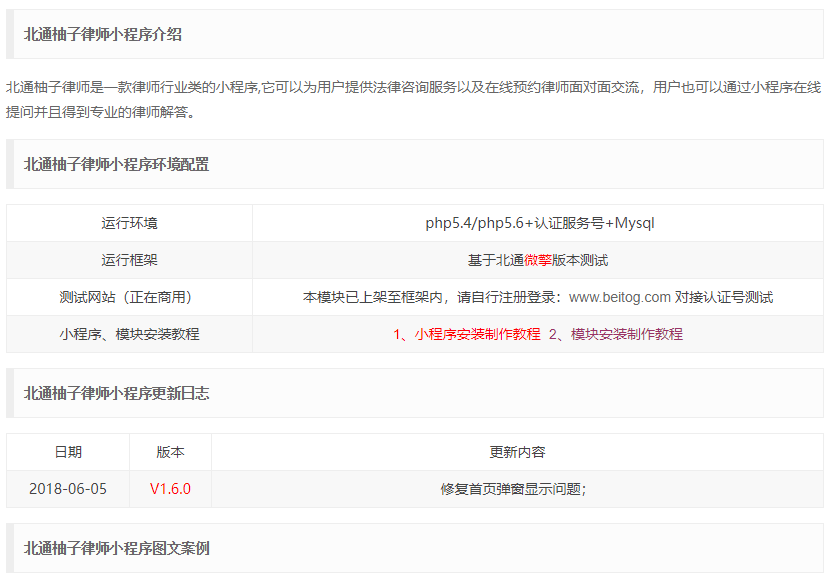Click the 更新内容 column header
Screen dimensions: 830x576
(517, 452)
